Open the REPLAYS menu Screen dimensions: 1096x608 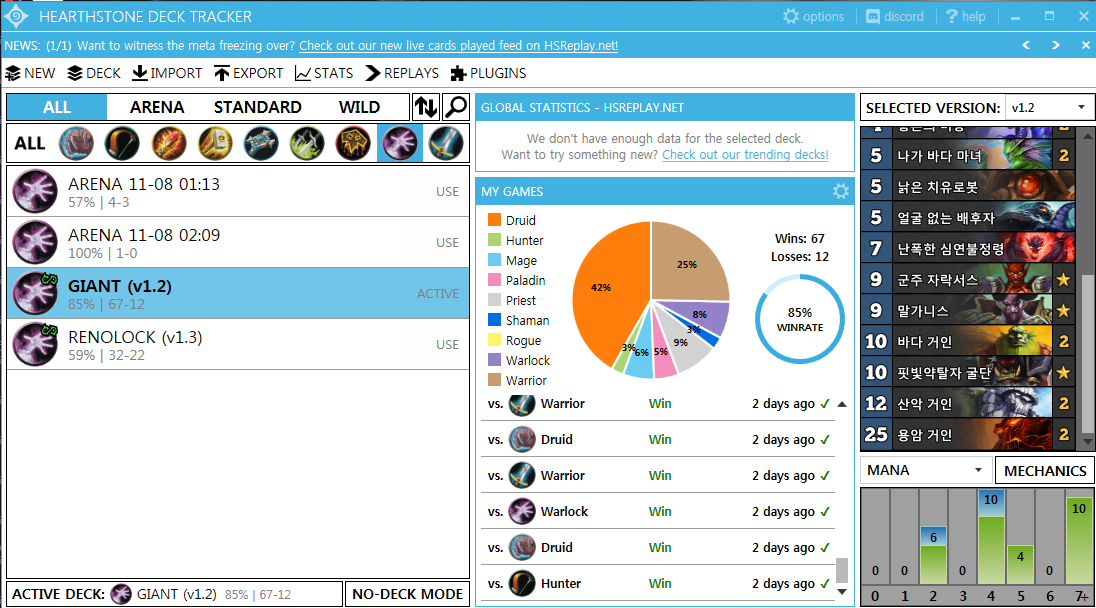point(402,73)
